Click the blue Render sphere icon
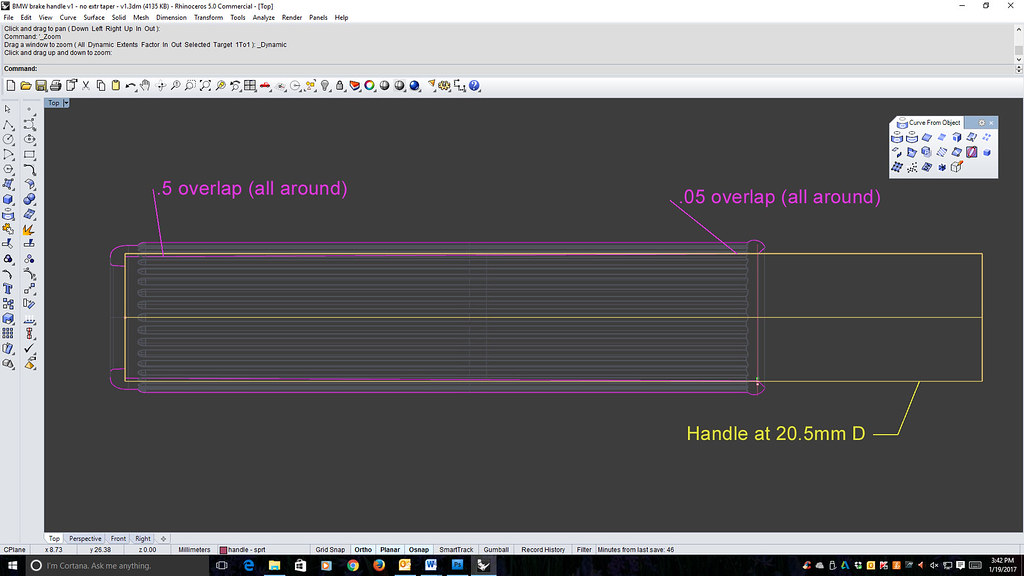 click(414, 86)
